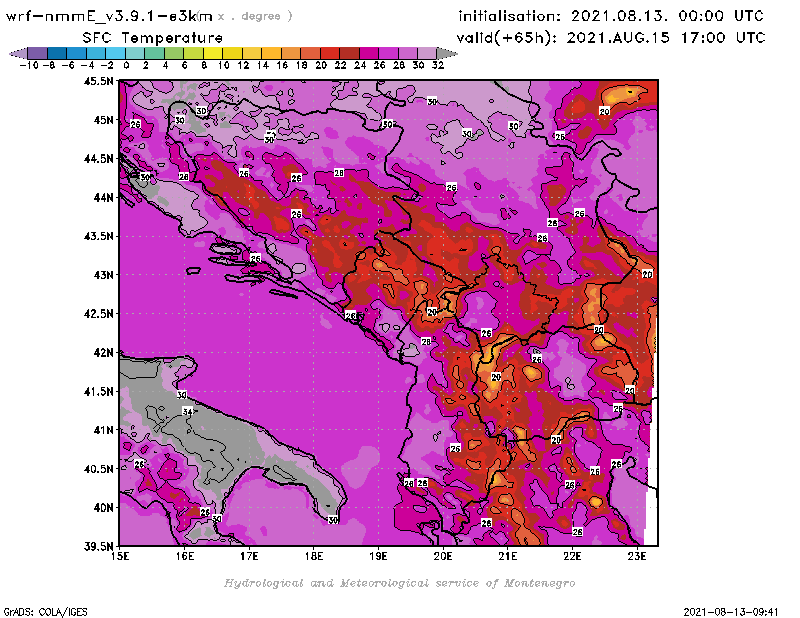This screenshot has height=618, width=800.
Task: Click the "x . degree )" text
Action: 255,16
